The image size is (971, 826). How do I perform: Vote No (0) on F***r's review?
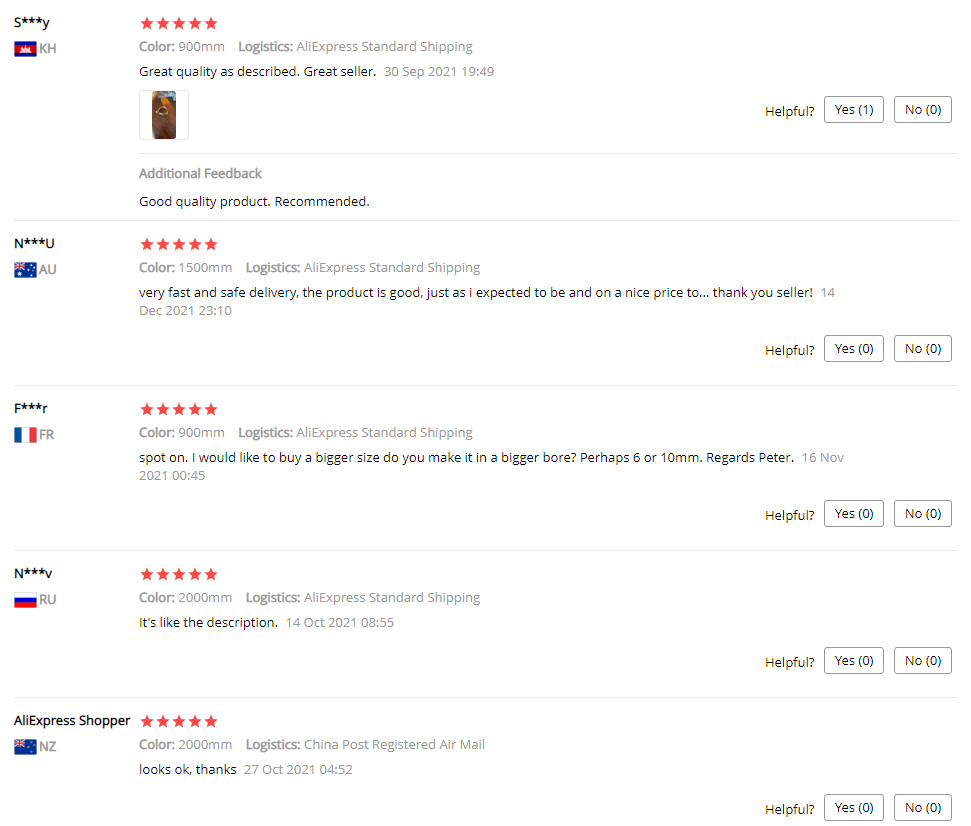[x=922, y=513]
